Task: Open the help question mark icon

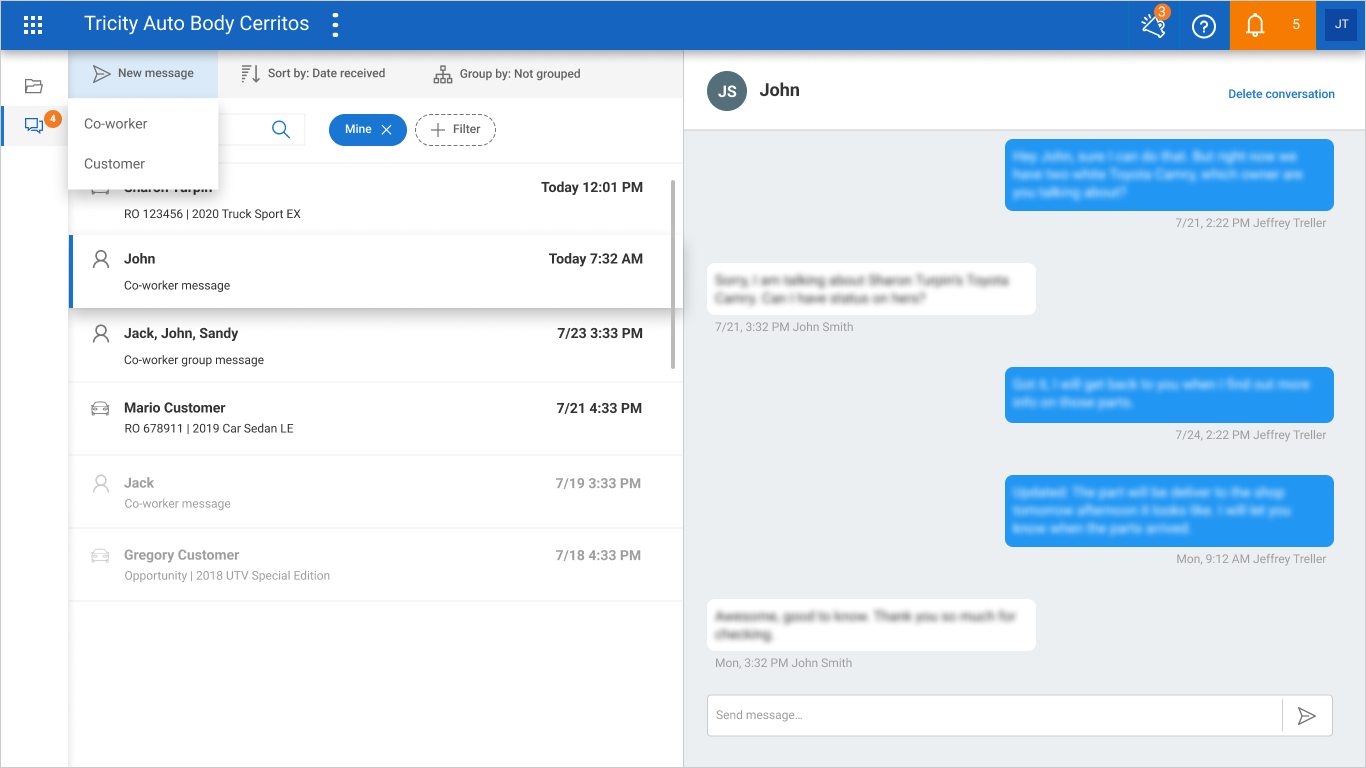Action: coord(1204,26)
